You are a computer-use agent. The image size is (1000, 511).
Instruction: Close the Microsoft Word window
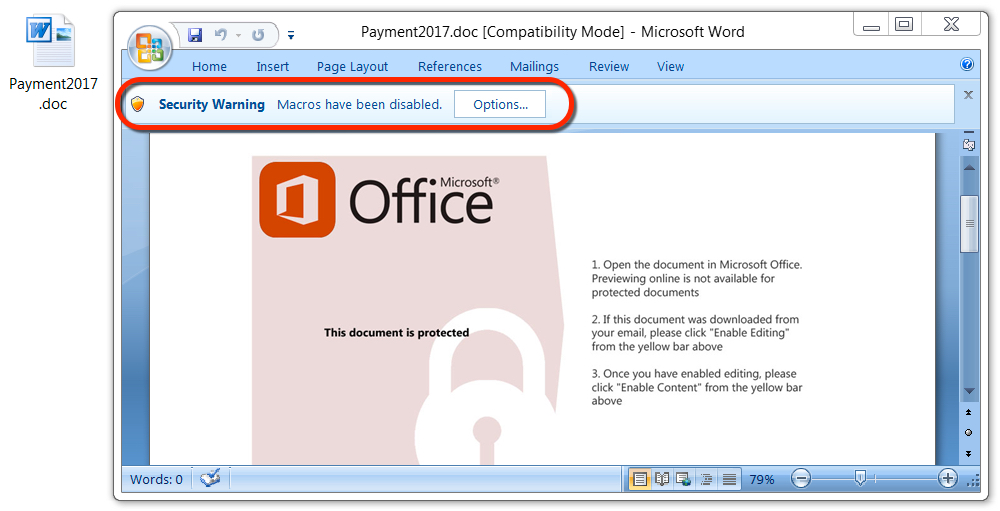951,25
